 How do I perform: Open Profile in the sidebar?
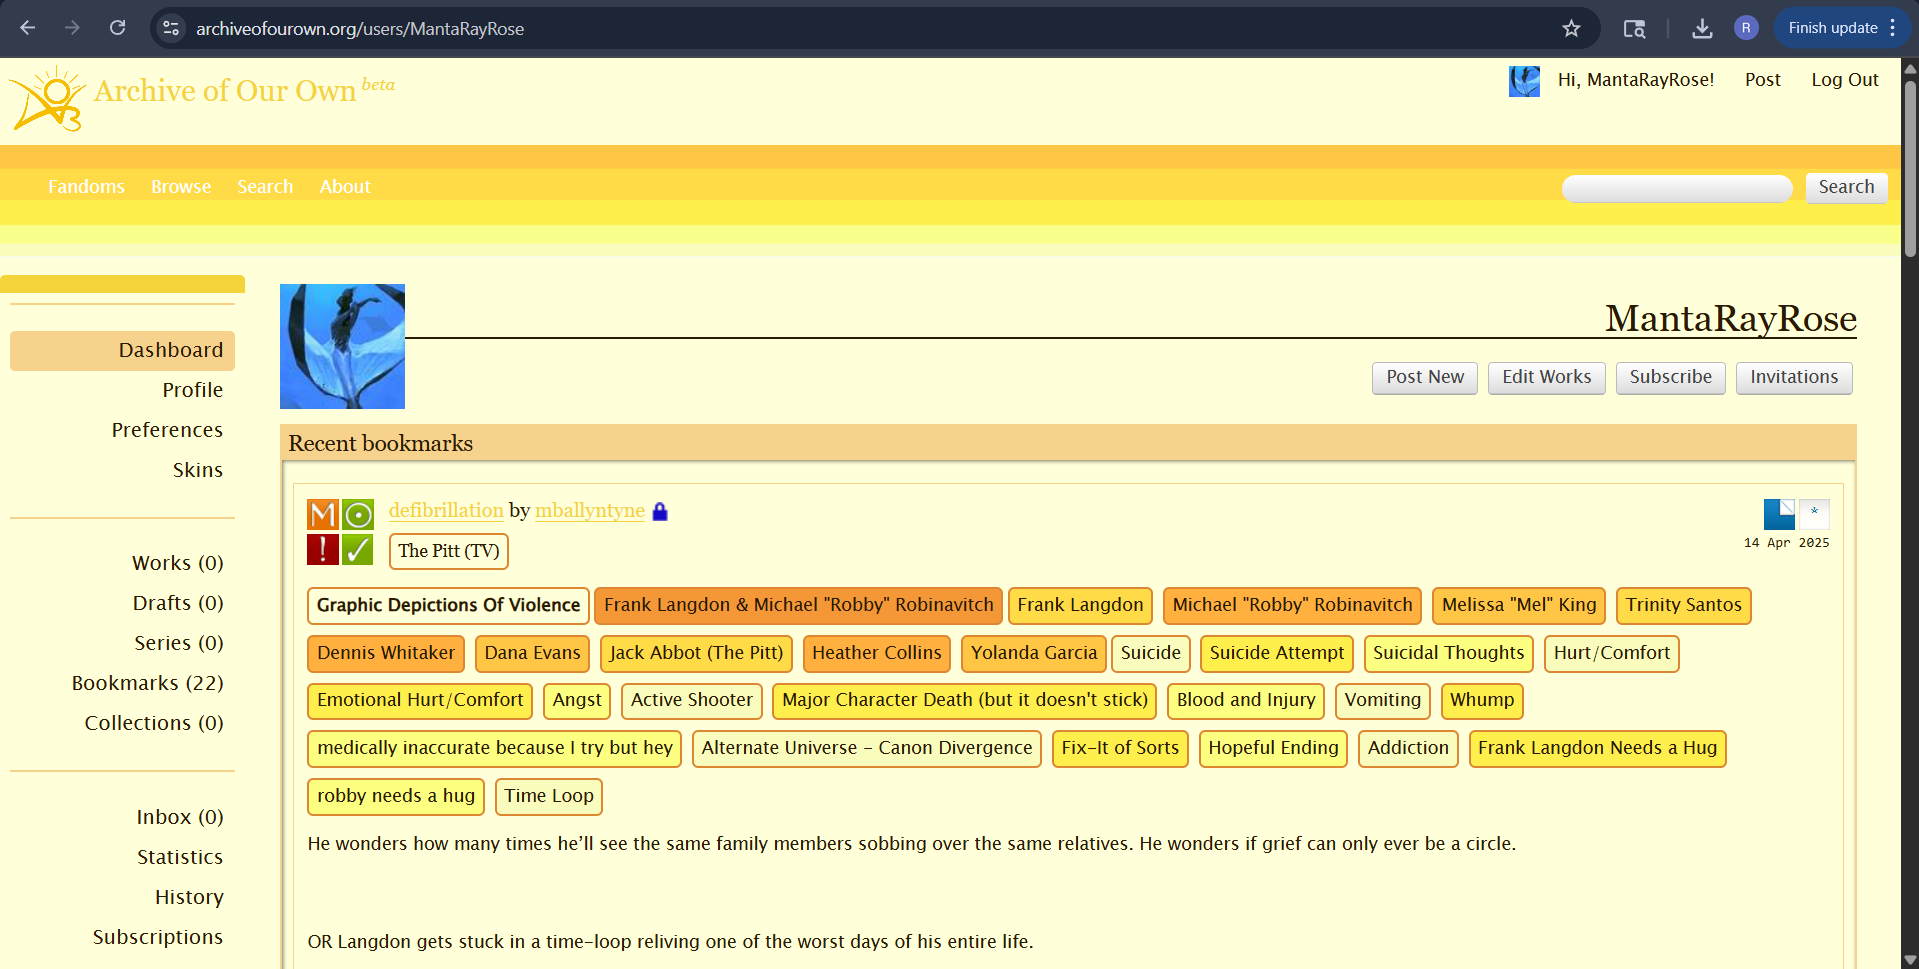point(192,390)
